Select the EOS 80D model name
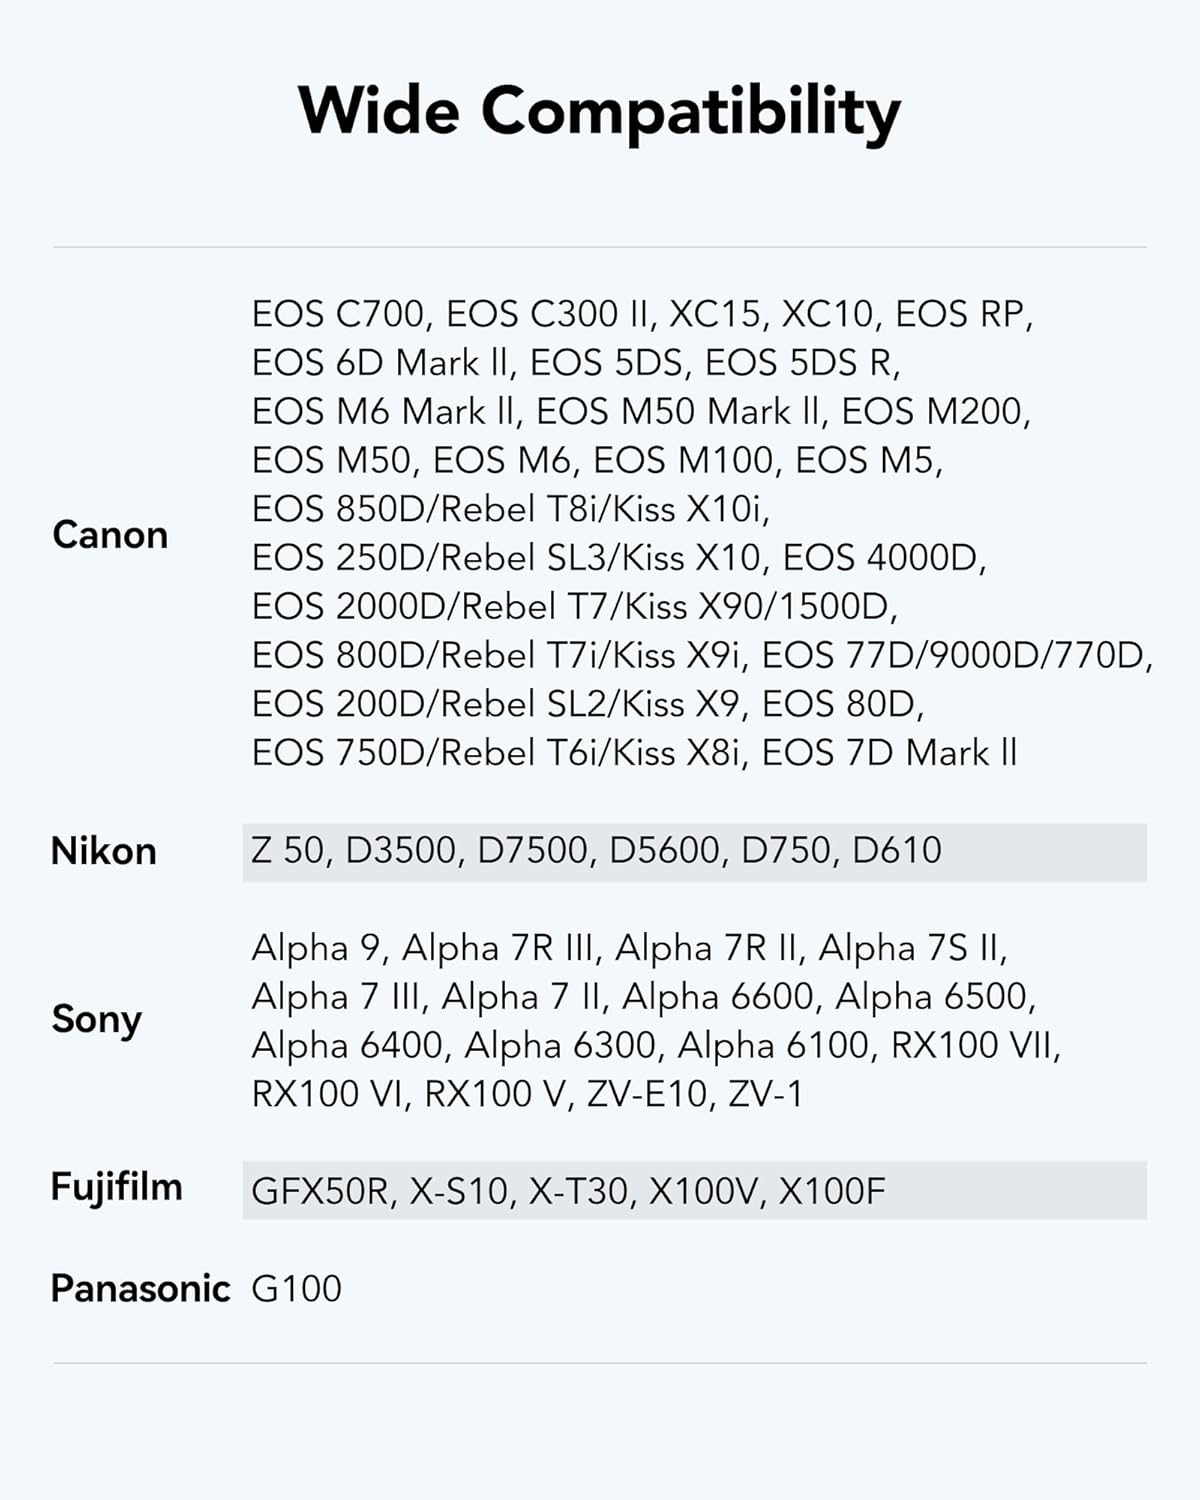This screenshot has width=1200, height=1500. point(840,704)
